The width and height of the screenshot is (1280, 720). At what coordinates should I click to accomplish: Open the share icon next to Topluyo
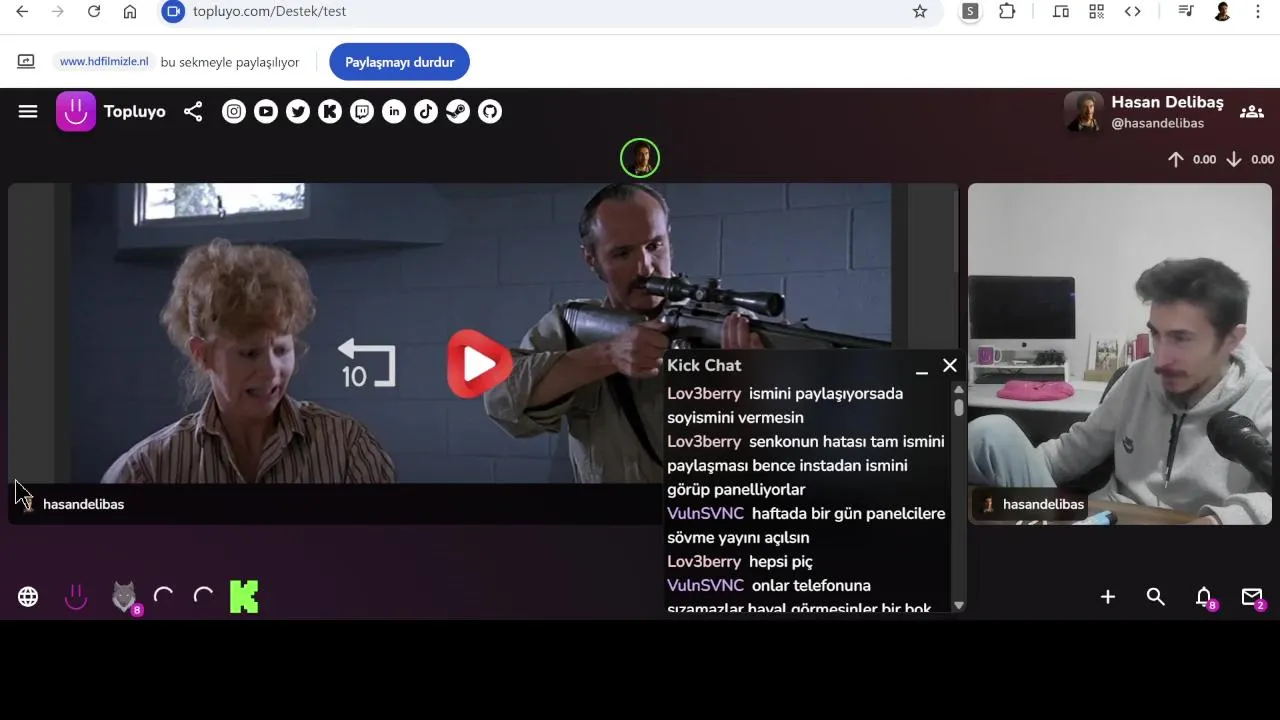click(x=193, y=112)
